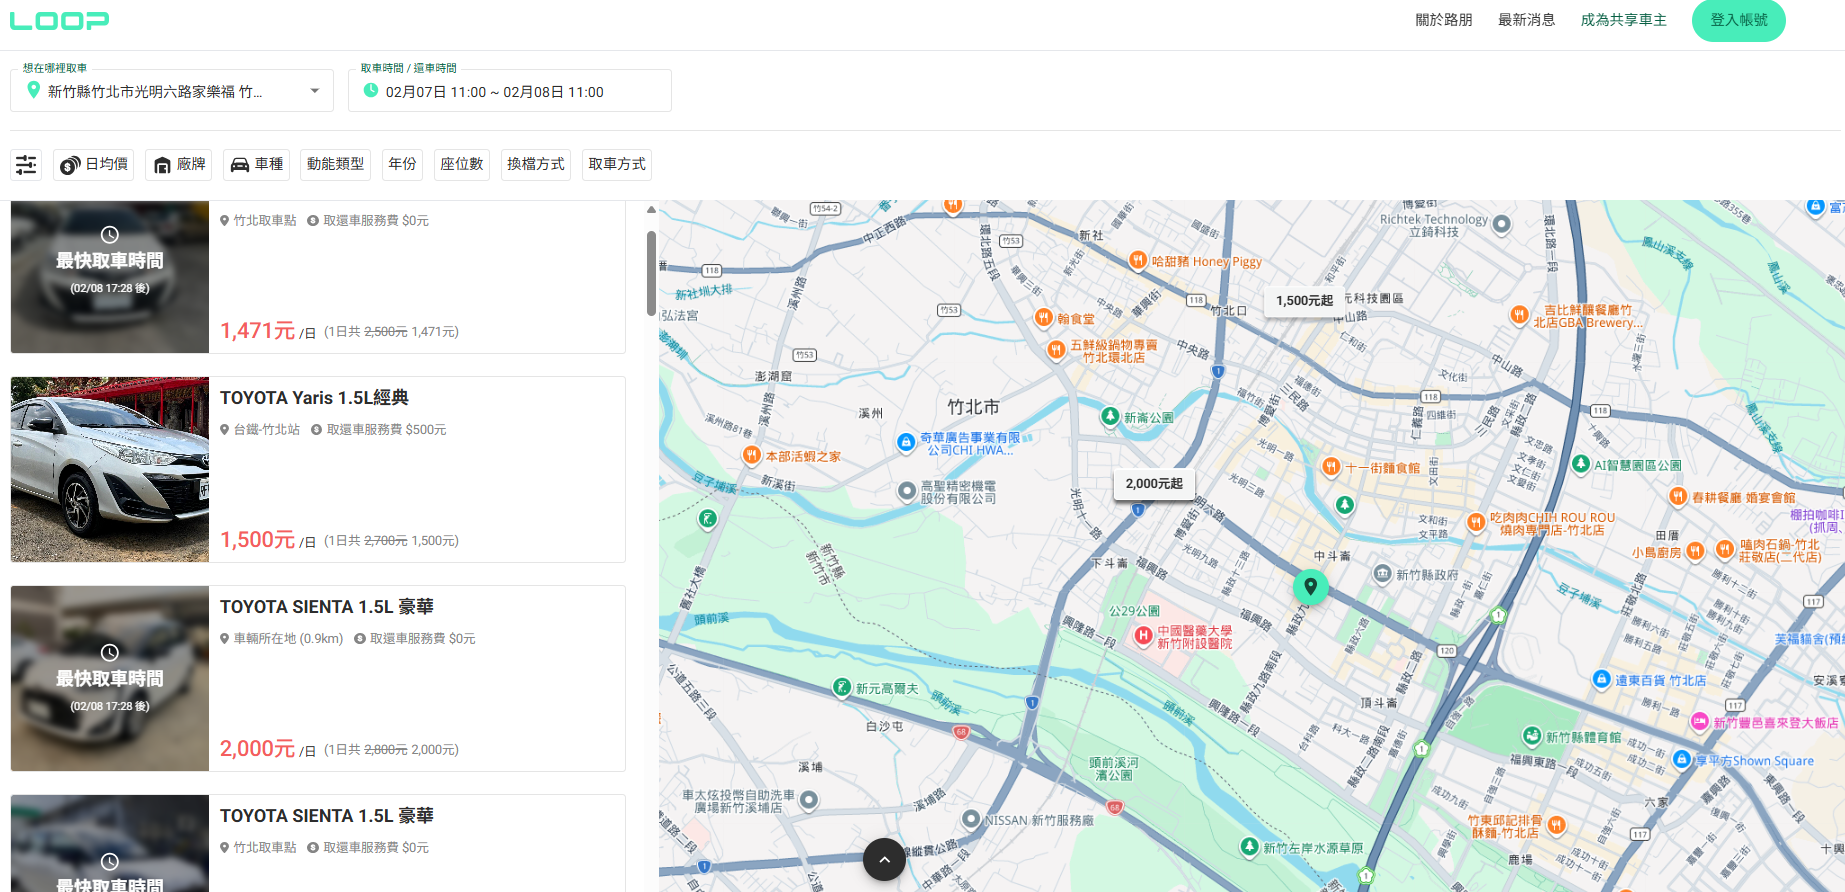This screenshot has width=1845, height=892.
Task: Click 新崙公園 park marker
Action: [x=1110, y=417]
